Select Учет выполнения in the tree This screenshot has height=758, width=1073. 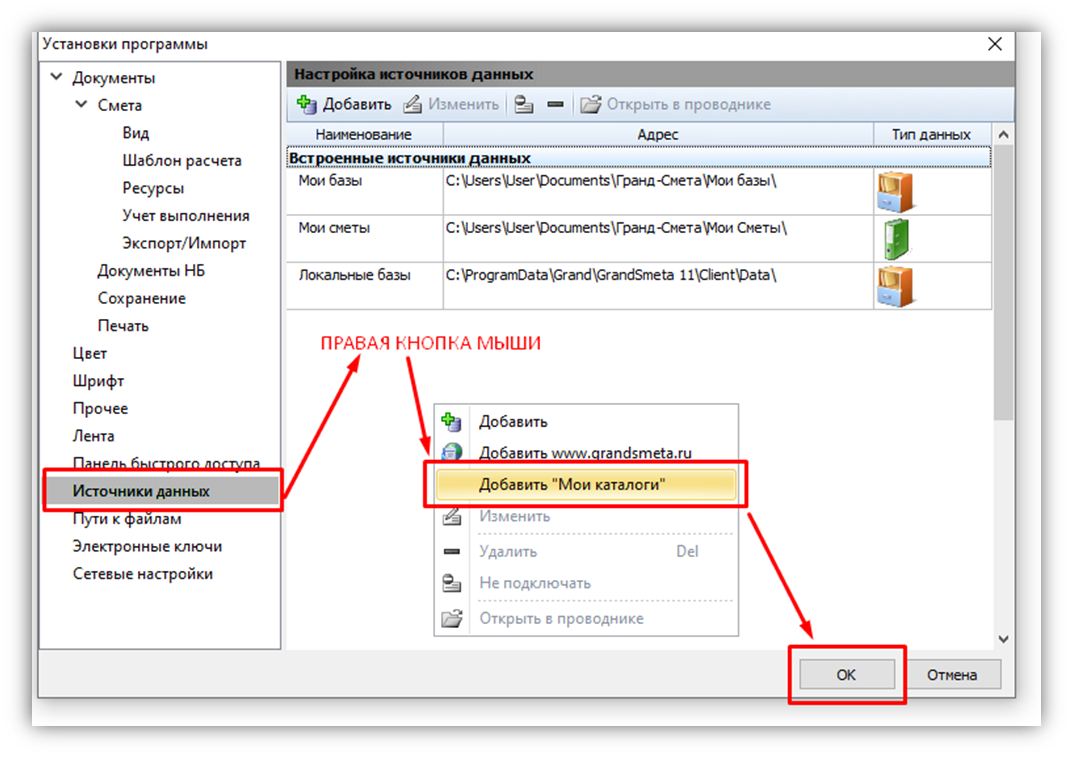click(185, 215)
